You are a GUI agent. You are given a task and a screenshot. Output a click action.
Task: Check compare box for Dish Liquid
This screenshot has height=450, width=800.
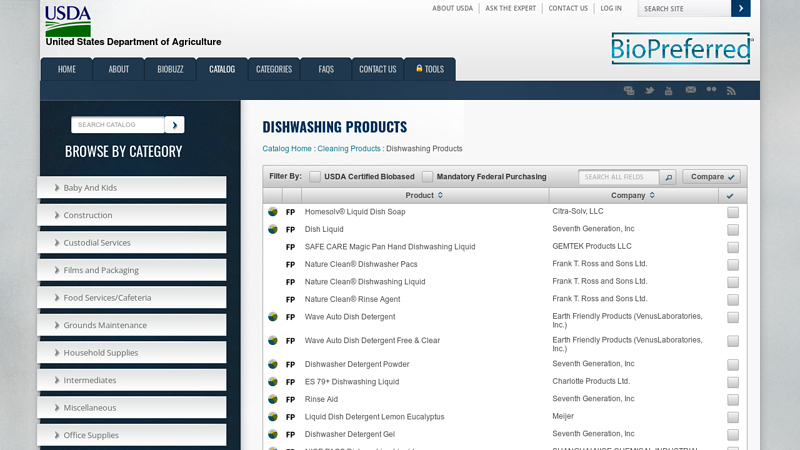click(x=733, y=230)
